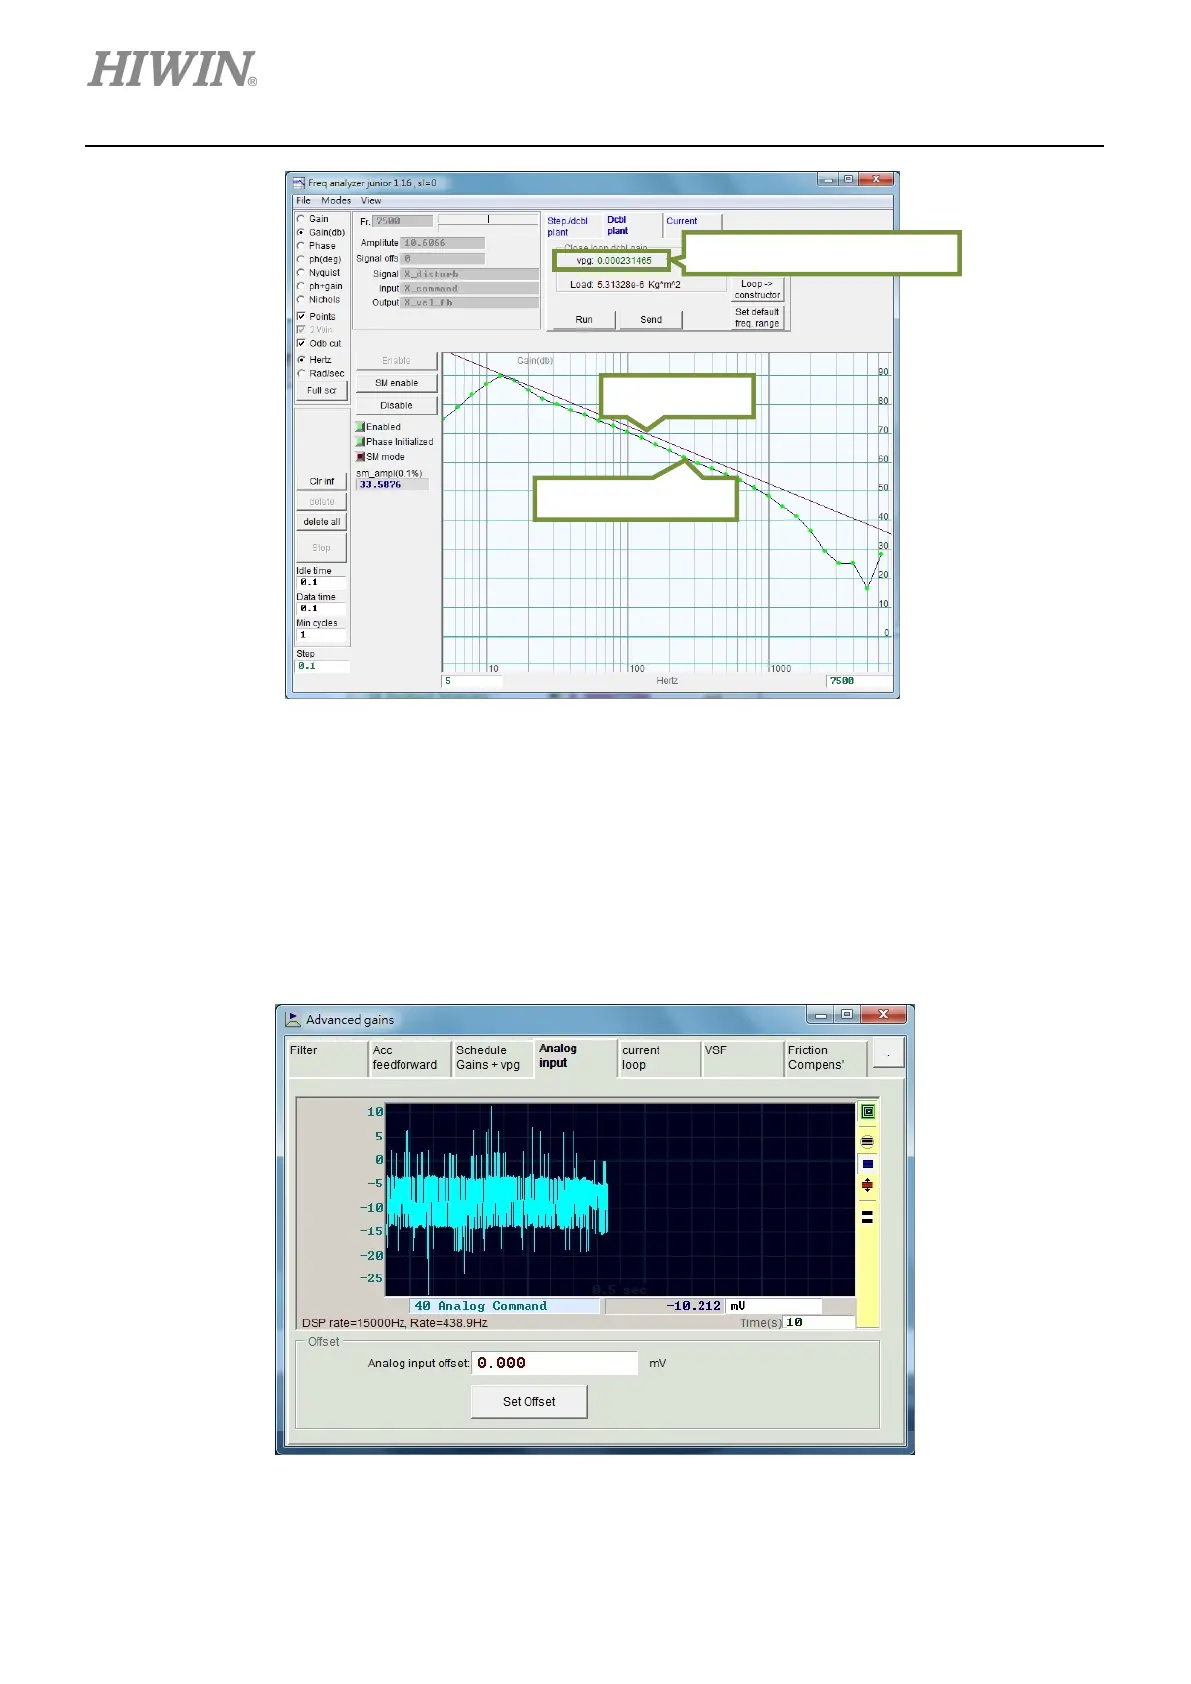This screenshot has width=1191, height=1684.
Task: Open the File menu
Action: click(303, 201)
